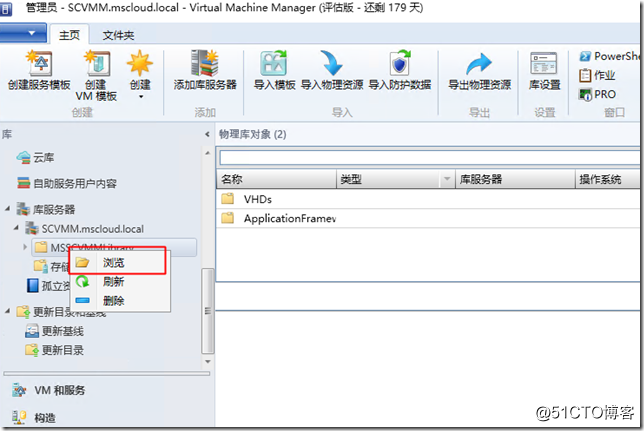Screen dimensions: 644x431
Task: Click the VHDs folder icon
Action: tap(228, 199)
